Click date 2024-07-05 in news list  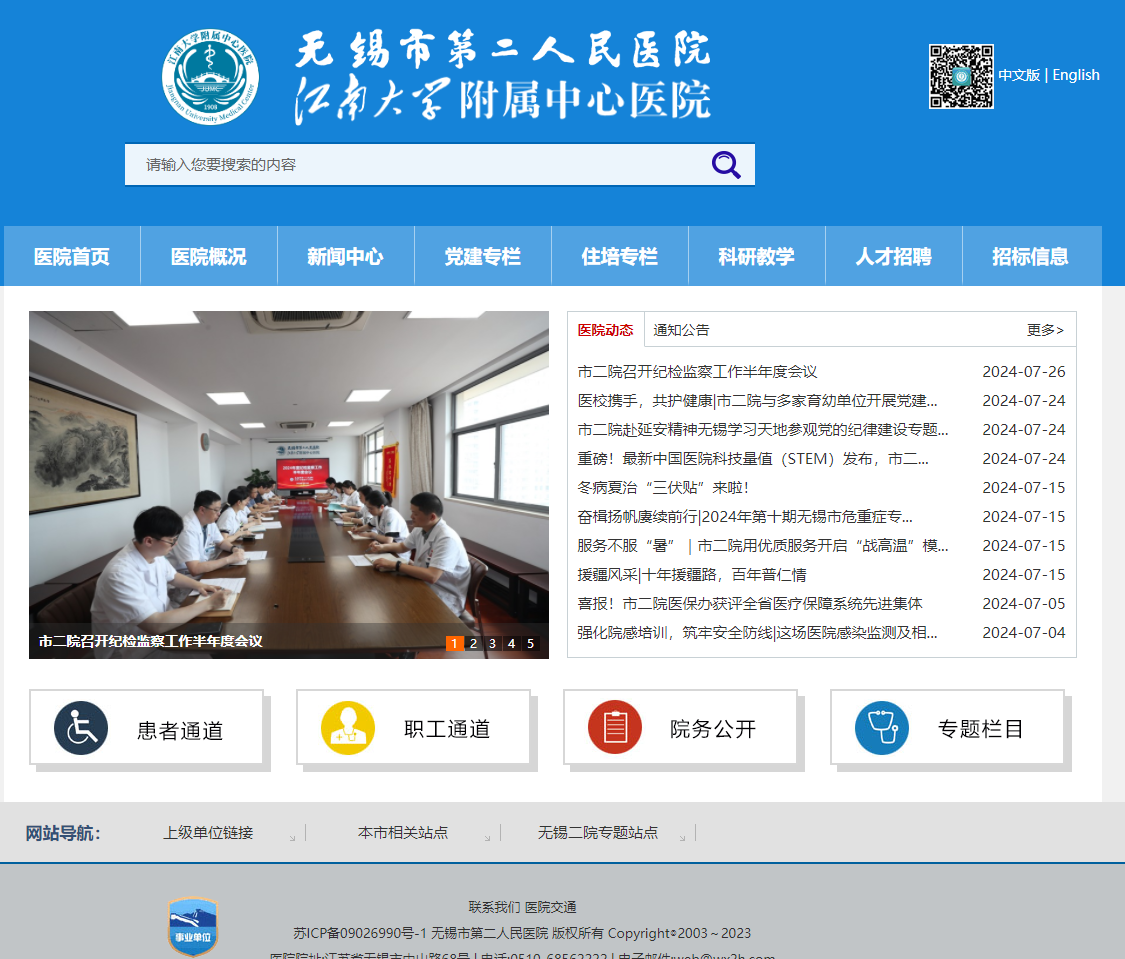[x=1024, y=604]
